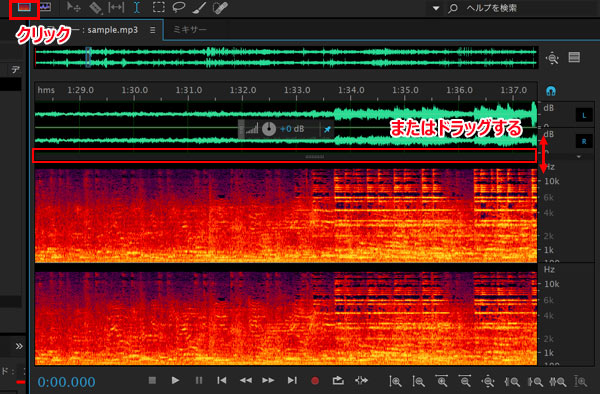The height and width of the screenshot is (394, 600).
Task: Click the 1:35.0 mark on timeline ruler
Action: (405, 90)
